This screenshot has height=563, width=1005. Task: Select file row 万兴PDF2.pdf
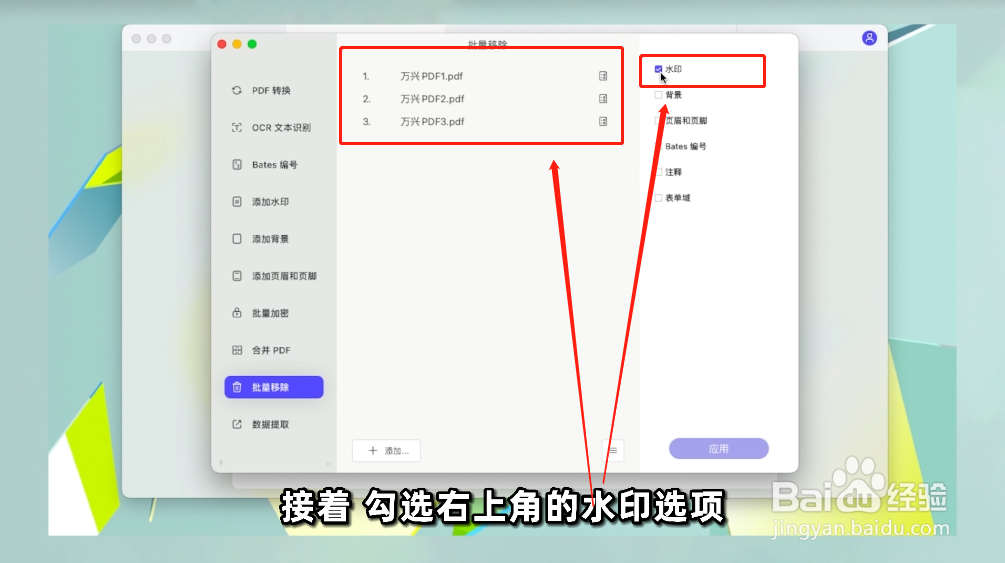click(x=484, y=99)
